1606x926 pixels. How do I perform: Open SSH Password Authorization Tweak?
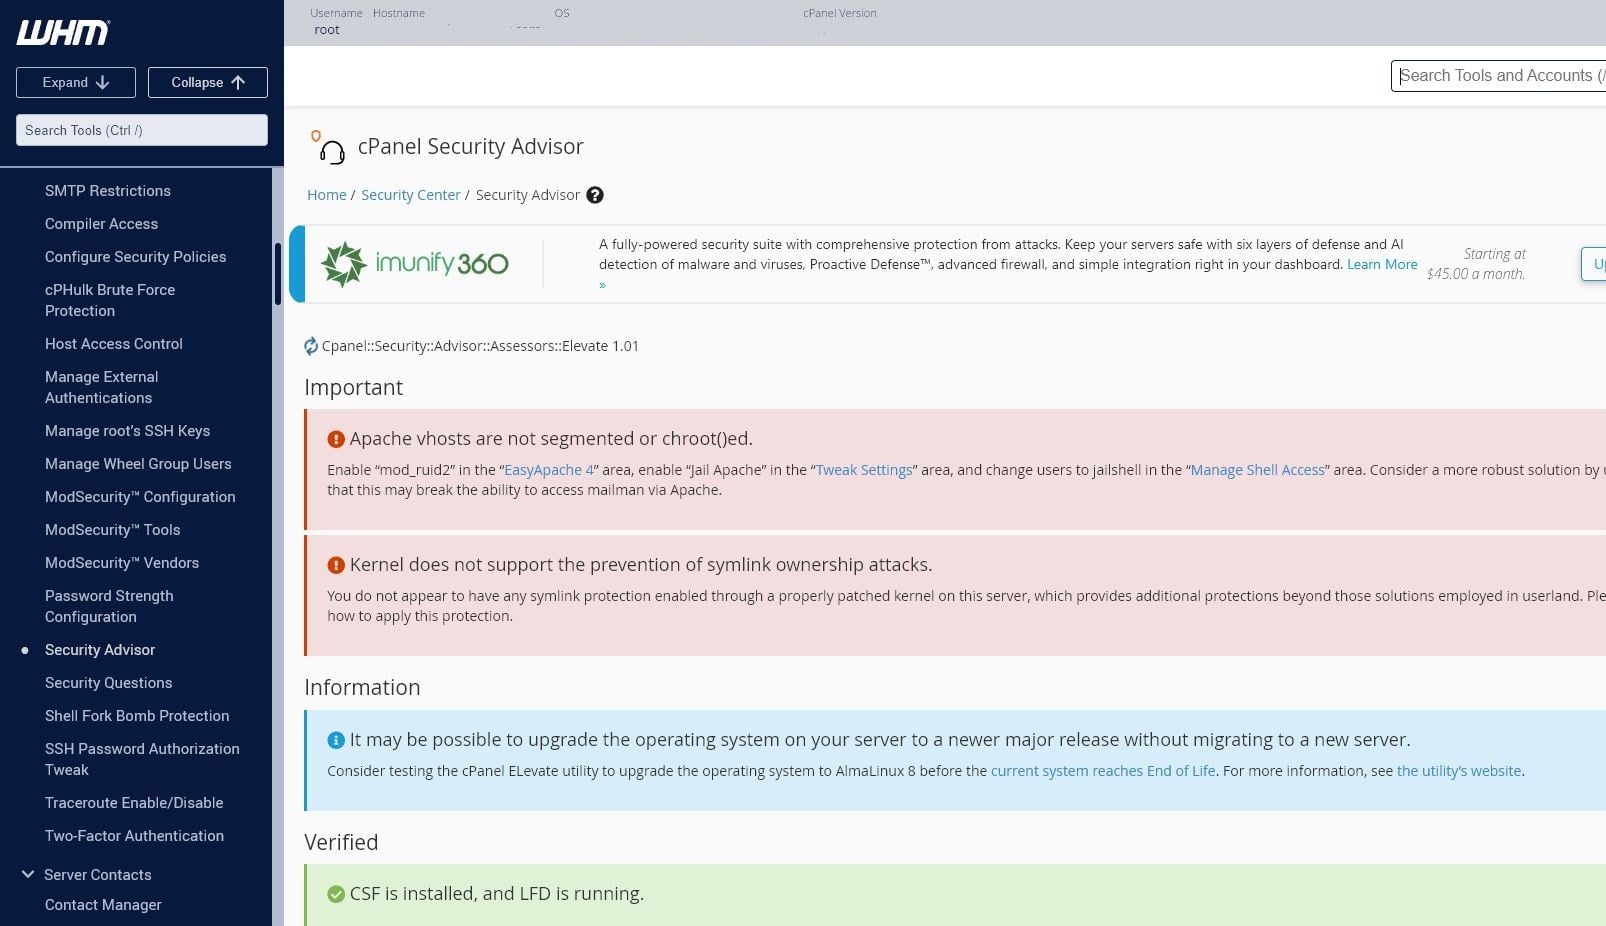point(142,759)
